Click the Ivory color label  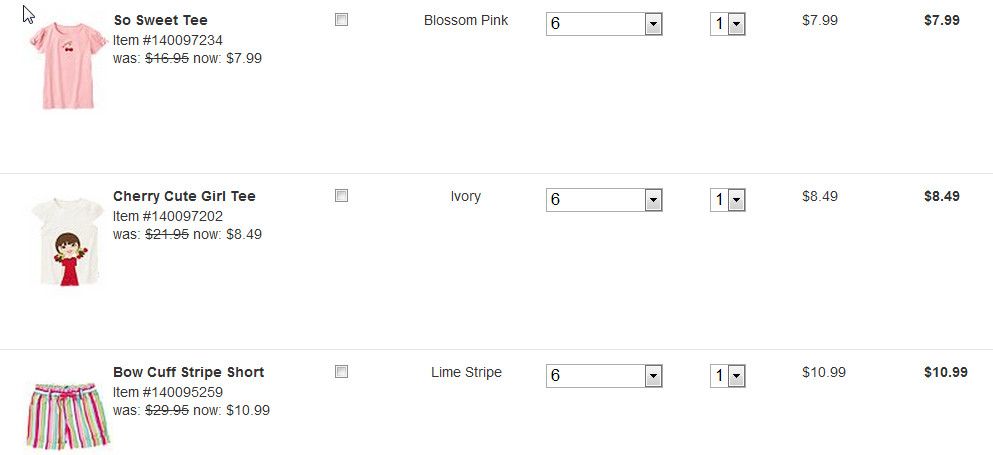(466, 196)
